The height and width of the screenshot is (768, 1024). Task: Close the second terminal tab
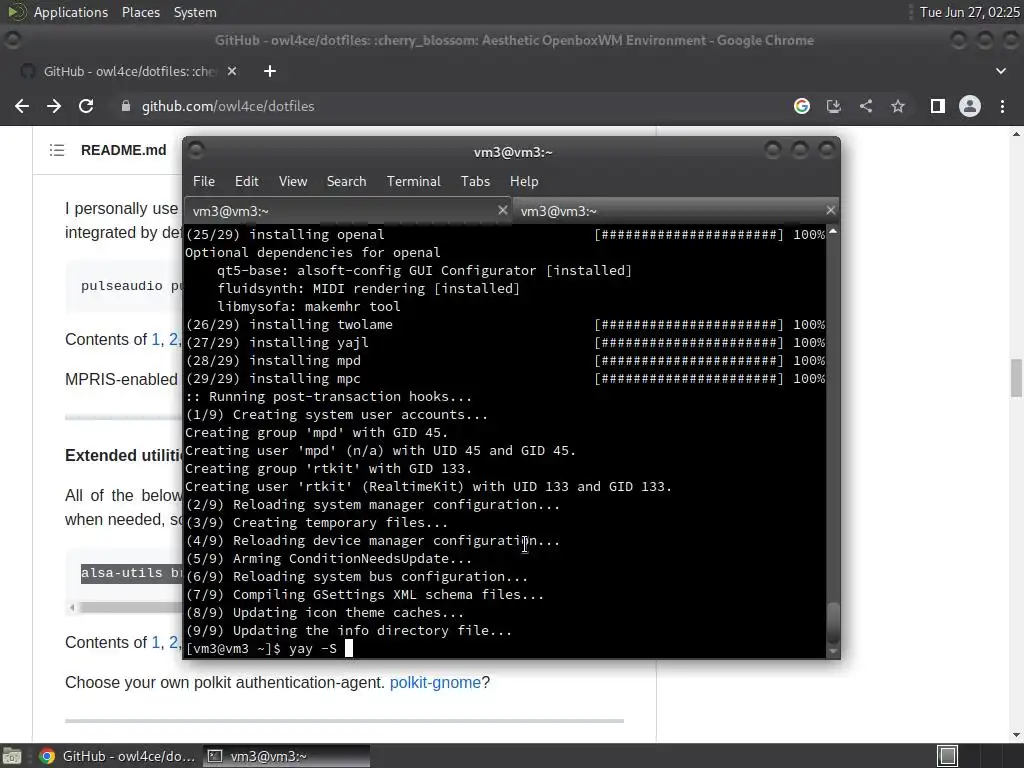coord(830,210)
